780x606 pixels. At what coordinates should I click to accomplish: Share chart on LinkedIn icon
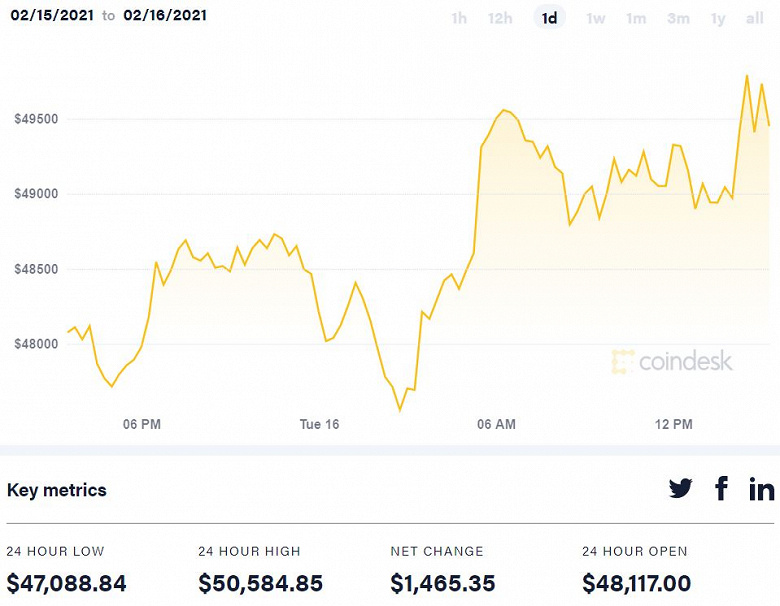click(761, 488)
